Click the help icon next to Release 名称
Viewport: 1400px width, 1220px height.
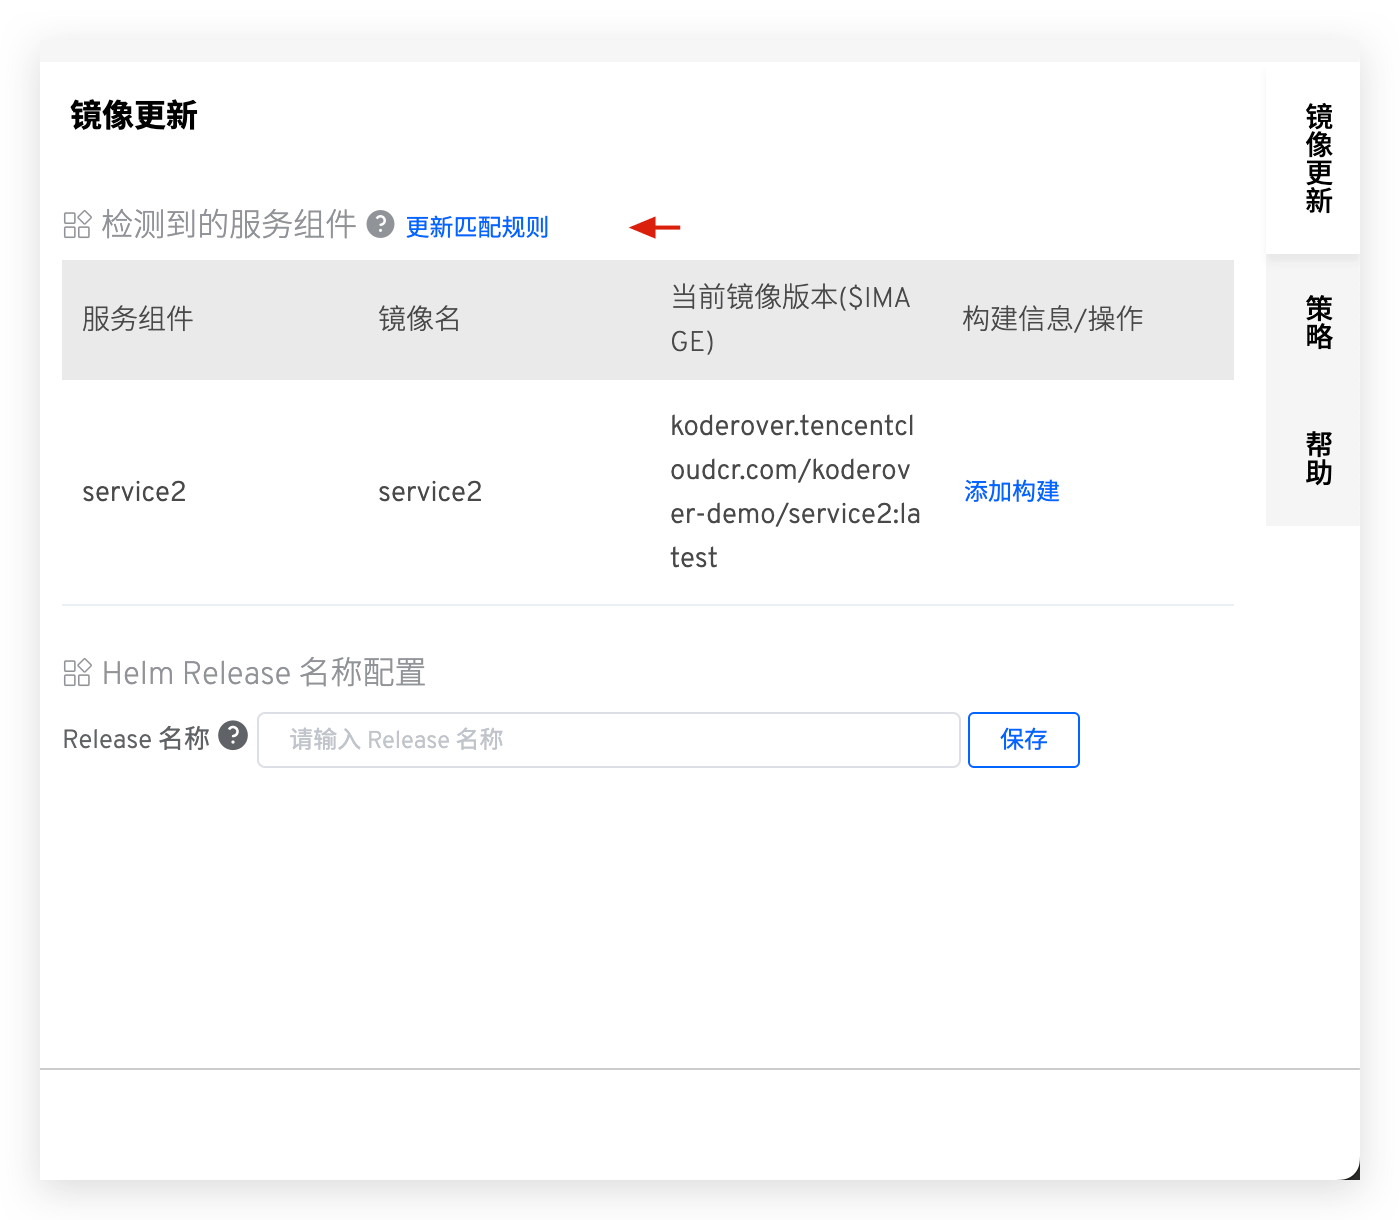click(233, 736)
